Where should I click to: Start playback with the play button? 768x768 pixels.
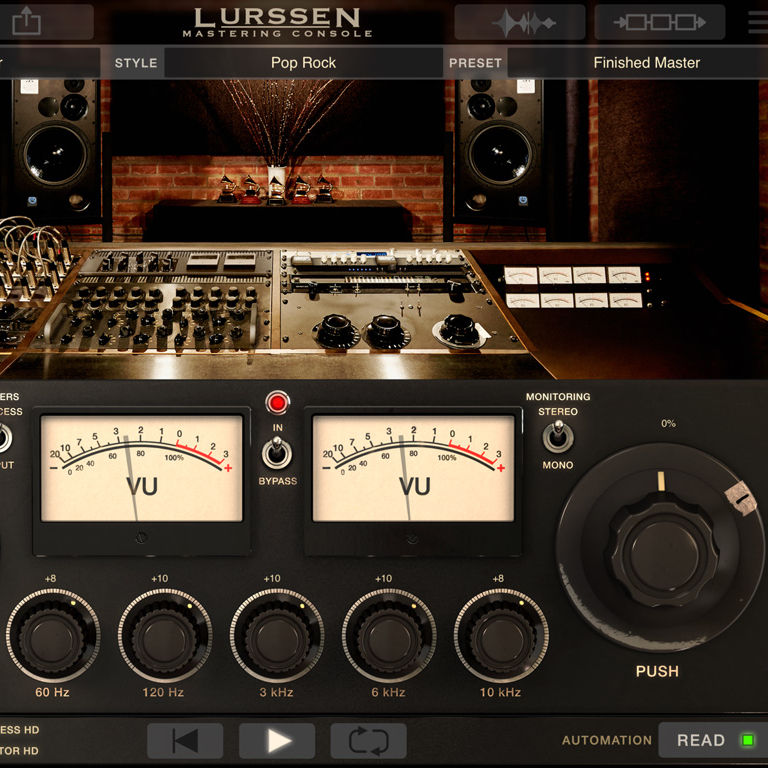click(x=277, y=741)
